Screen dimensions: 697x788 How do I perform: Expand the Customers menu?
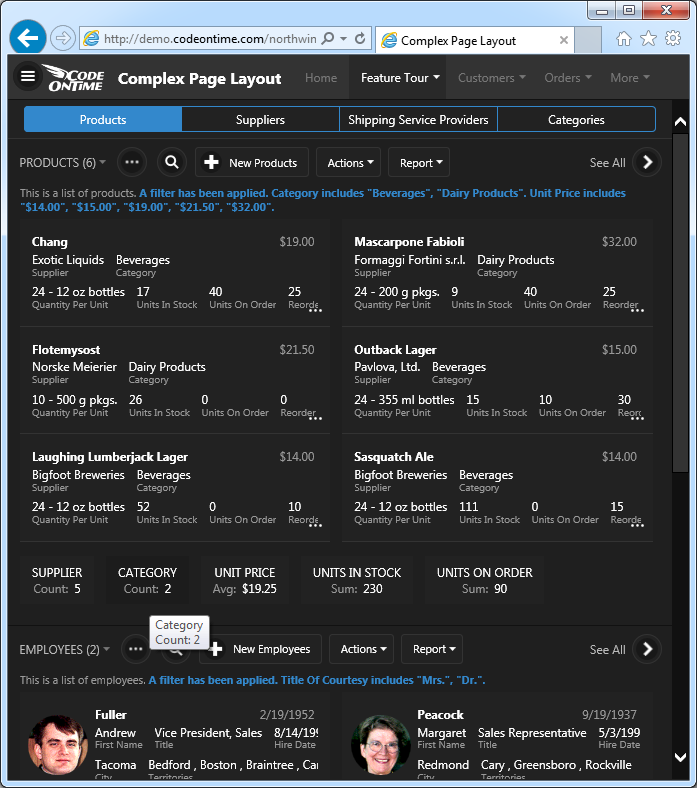[x=491, y=78]
